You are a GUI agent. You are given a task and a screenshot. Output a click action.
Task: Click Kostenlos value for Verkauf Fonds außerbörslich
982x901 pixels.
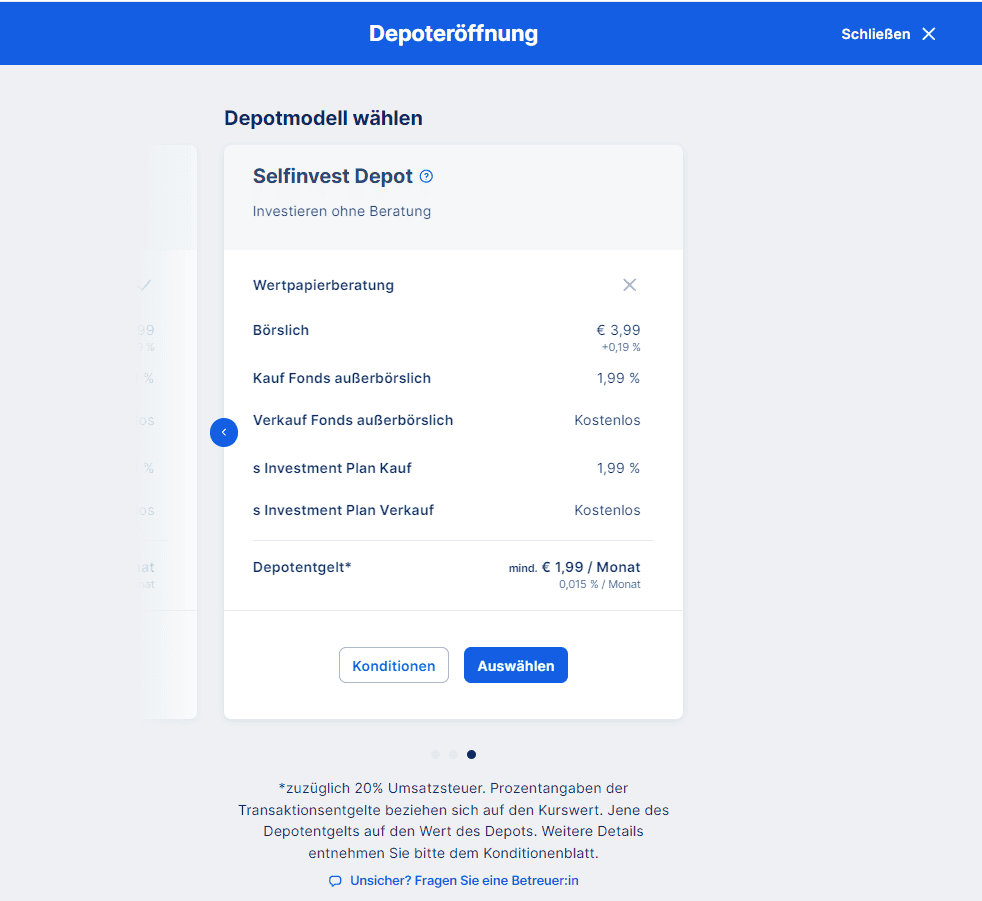point(607,420)
